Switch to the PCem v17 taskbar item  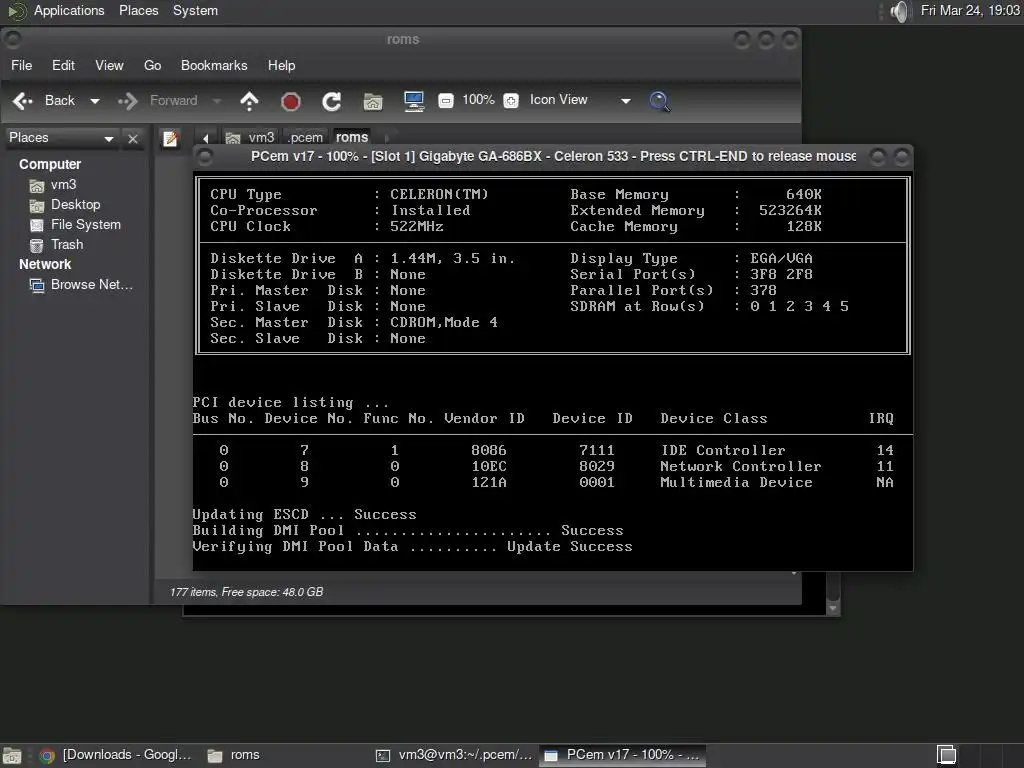[622, 755]
